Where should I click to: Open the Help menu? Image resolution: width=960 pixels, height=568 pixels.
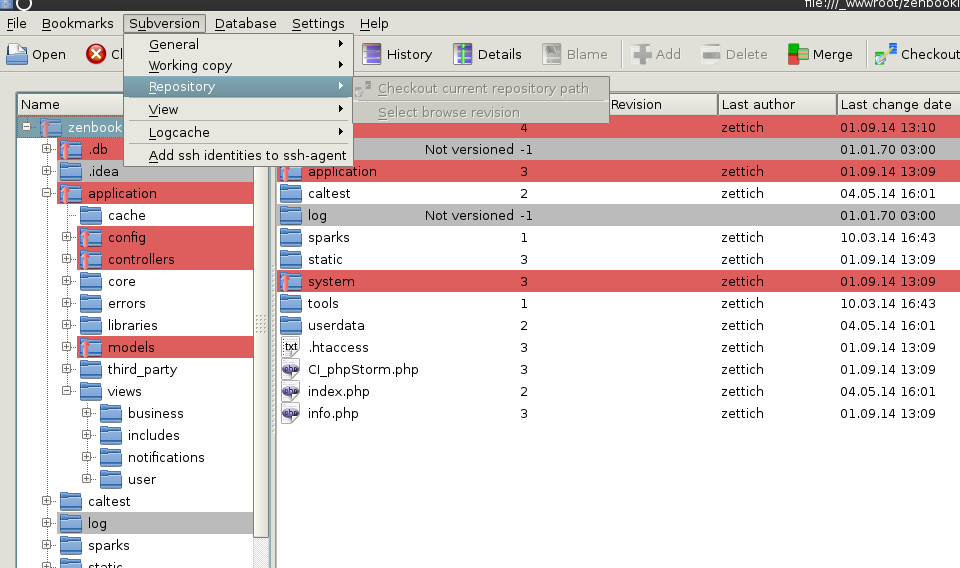374,23
